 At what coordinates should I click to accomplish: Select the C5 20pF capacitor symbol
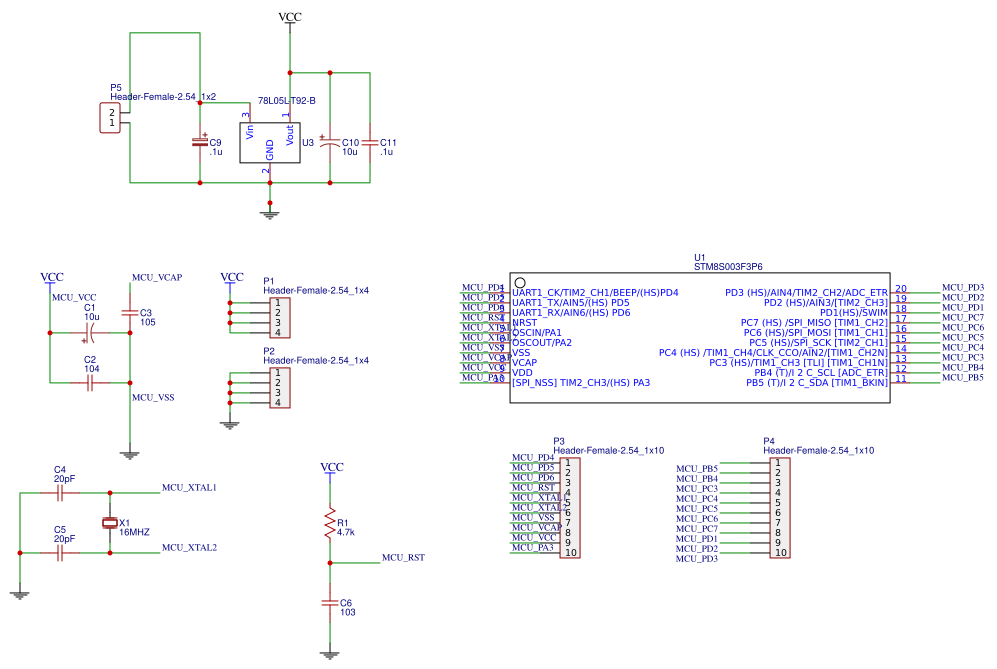60,553
